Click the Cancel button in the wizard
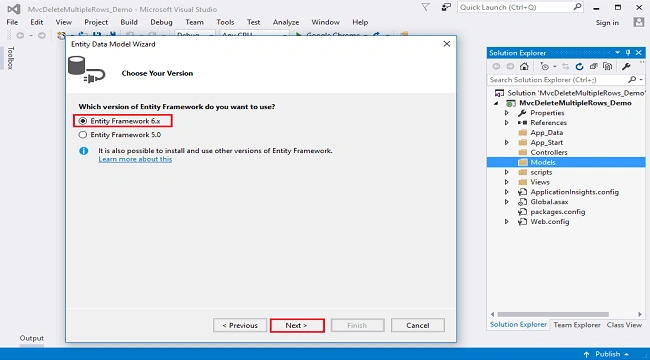 pyautogui.click(x=418, y=326)
